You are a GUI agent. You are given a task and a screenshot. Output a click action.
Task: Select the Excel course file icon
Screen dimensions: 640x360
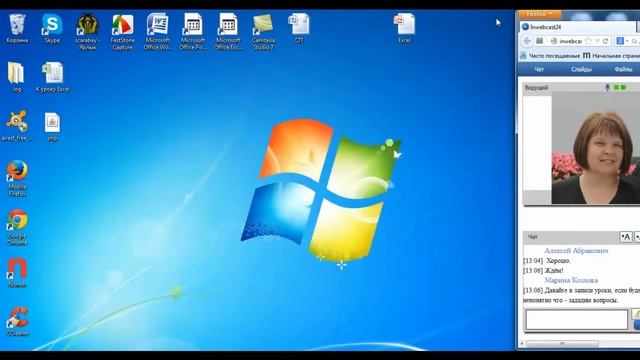(x=53, y=78)
